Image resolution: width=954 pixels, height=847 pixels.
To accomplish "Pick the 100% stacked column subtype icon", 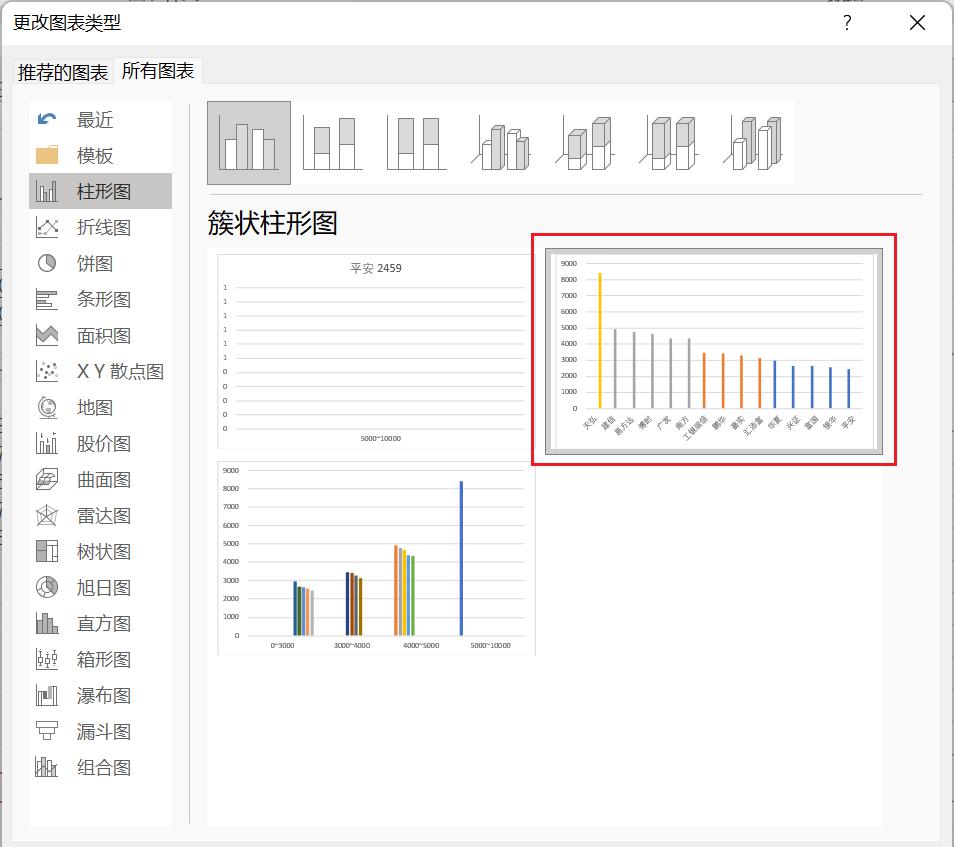I will click(417, 143).
